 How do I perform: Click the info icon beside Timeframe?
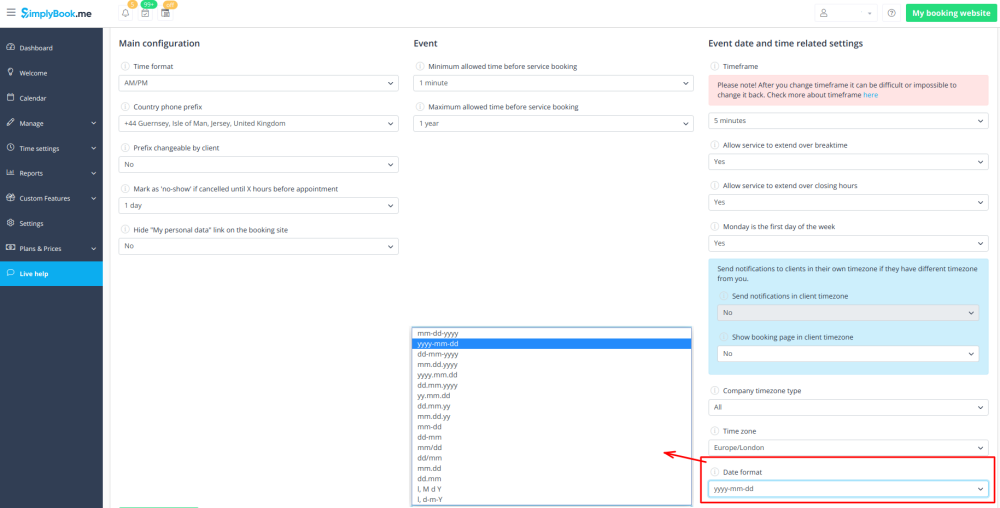tap(714, 66)
